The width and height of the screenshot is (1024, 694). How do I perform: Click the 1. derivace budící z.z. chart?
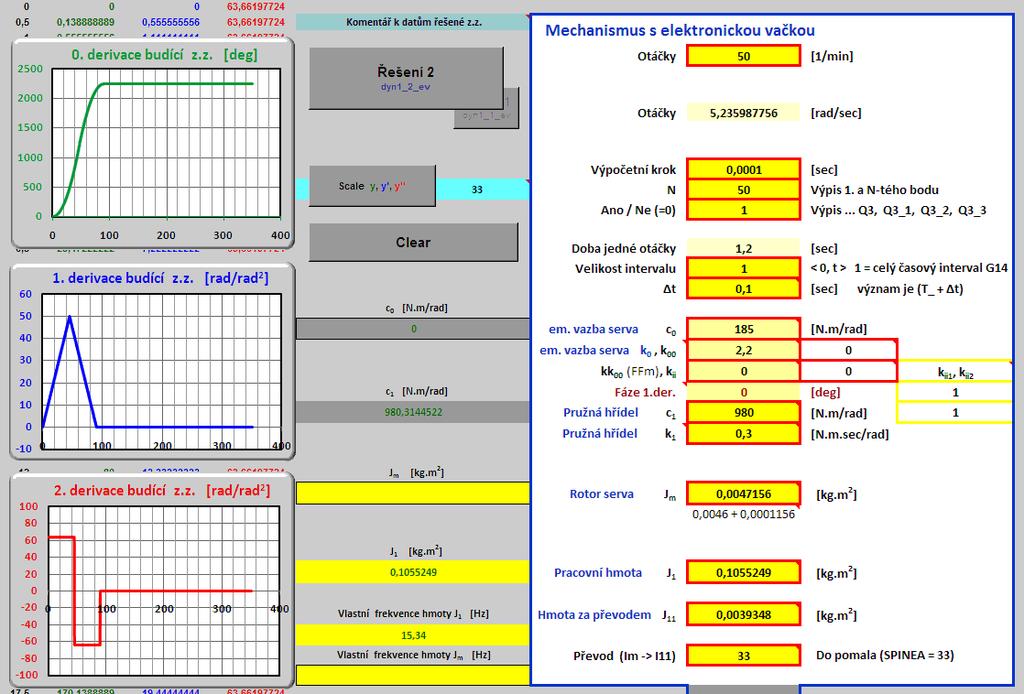[153, 362]
